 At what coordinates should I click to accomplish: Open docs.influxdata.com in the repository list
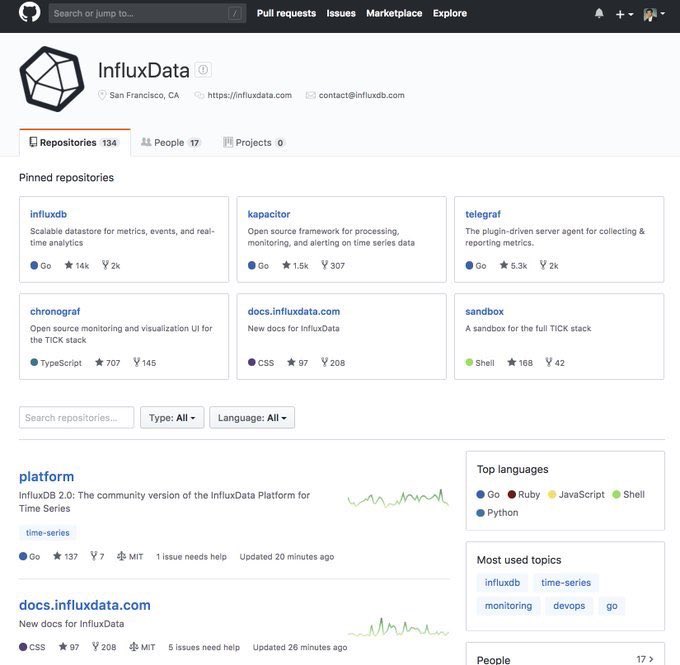point(85,605)
